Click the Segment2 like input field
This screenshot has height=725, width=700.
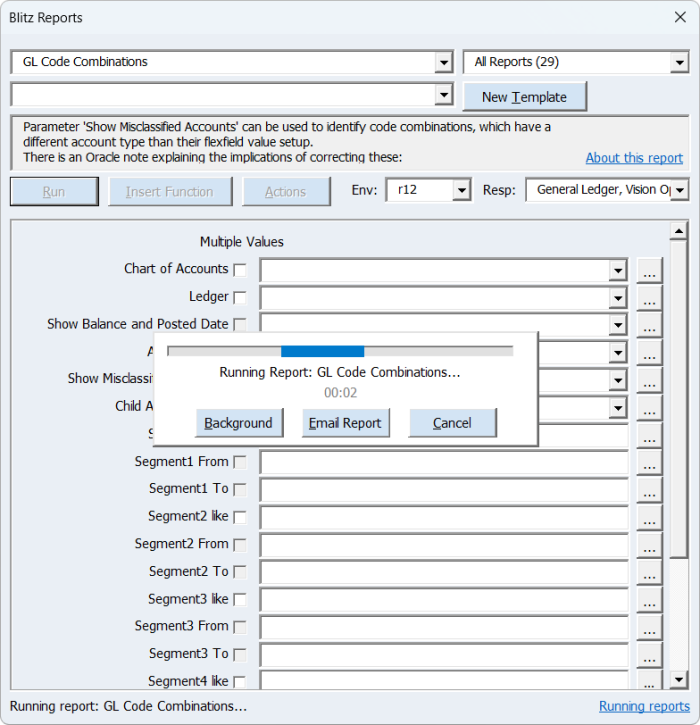click(444, 518)
